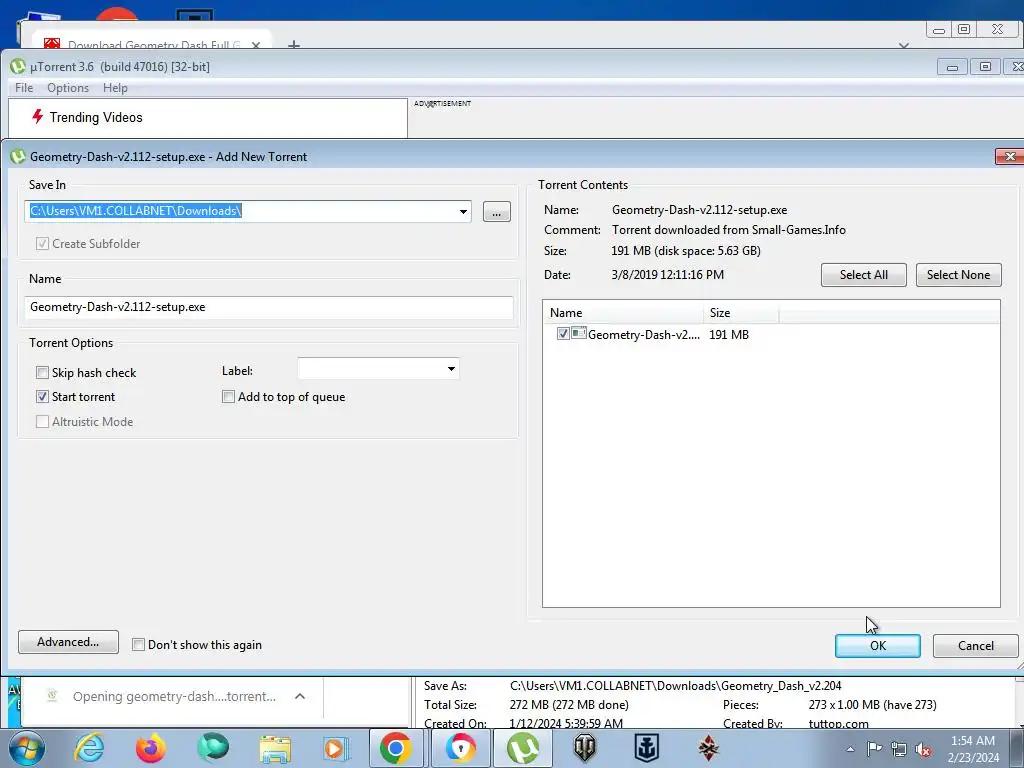Launch World of Warships anchor icon
The width and height of the screenshot is (1024, 768).
647,748
